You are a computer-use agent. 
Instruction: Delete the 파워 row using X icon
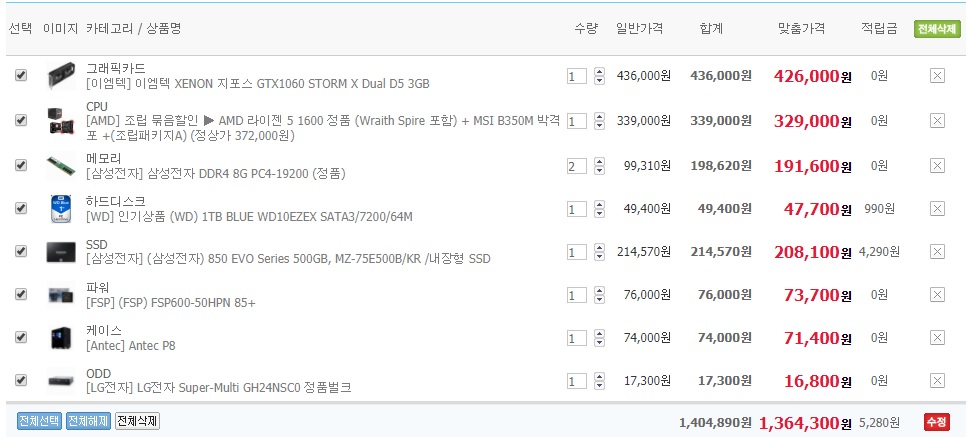tap(937, 295)
